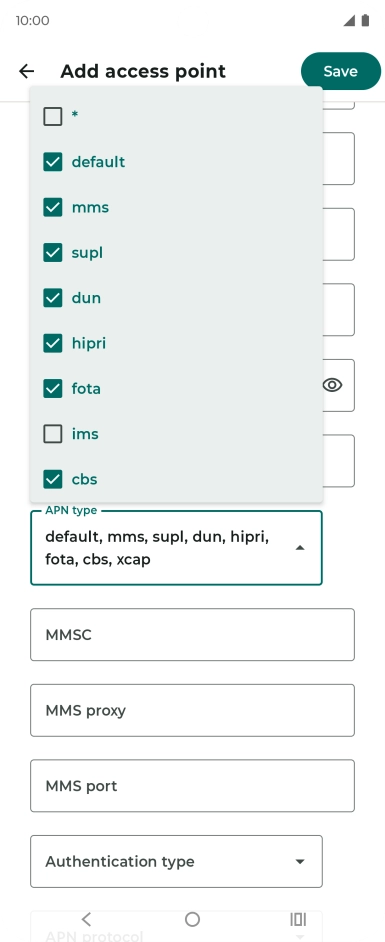385x942 pixels.
Task: Tap the Android back navigation icon
Action: [86, 919]
